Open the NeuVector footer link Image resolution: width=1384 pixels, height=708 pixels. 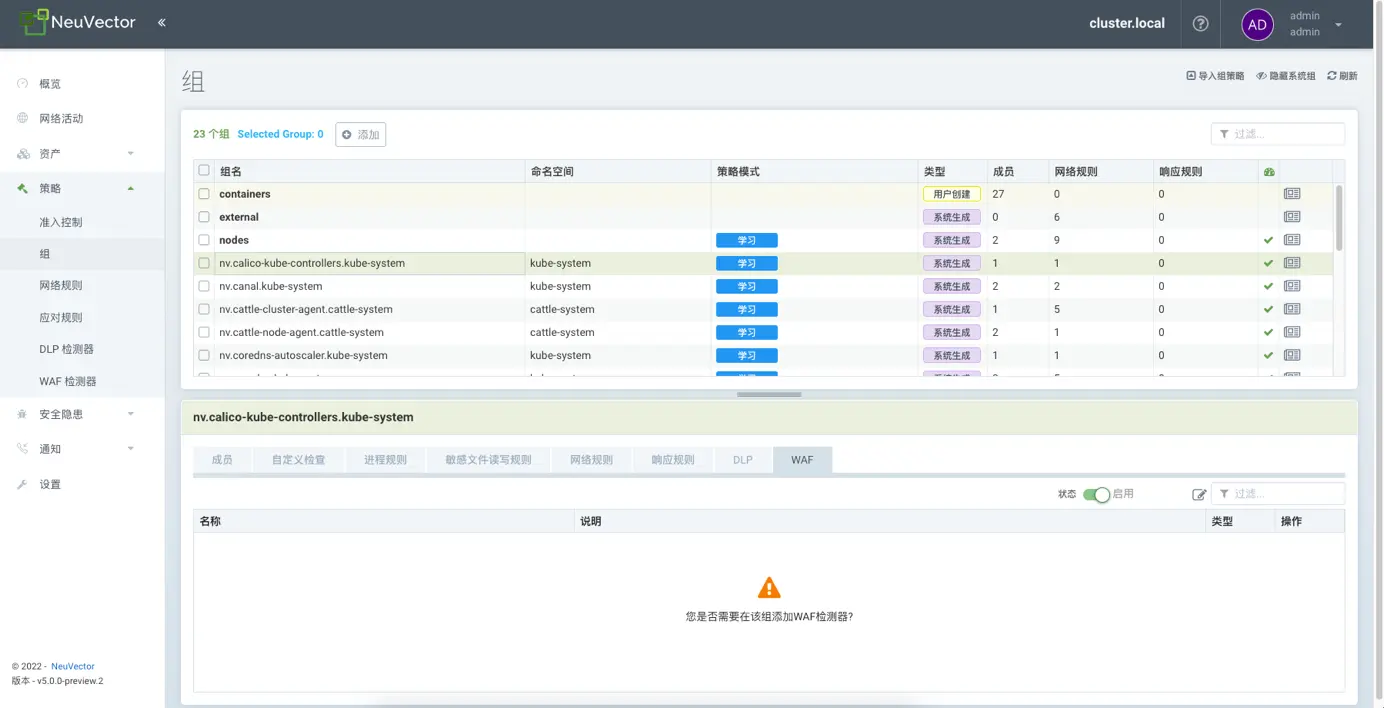73,666
